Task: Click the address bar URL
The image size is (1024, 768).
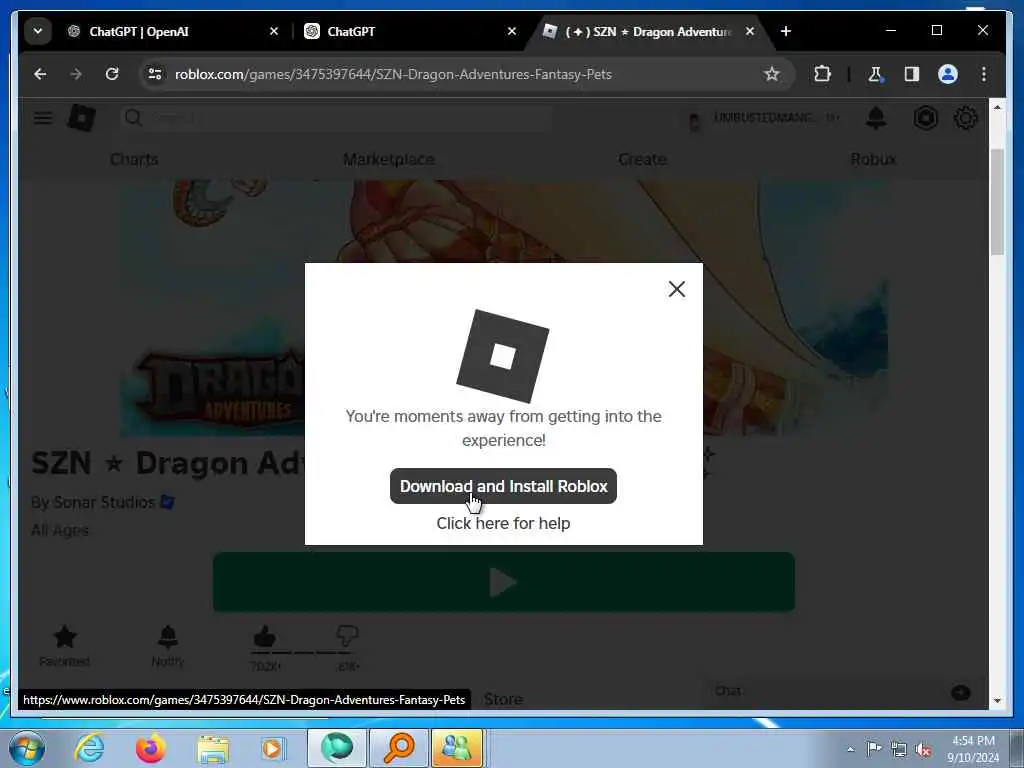Action: tap(393, 74)
